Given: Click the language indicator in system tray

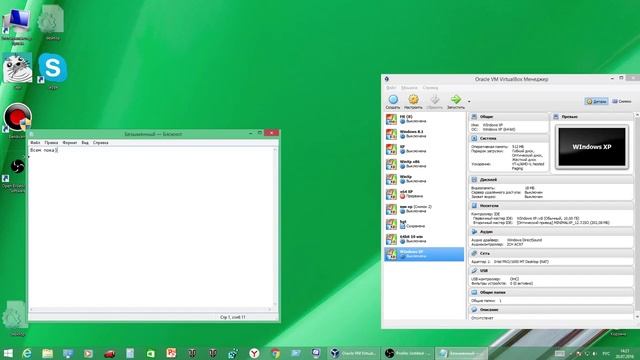Looking at the screenshot, I should pos(606,353).
